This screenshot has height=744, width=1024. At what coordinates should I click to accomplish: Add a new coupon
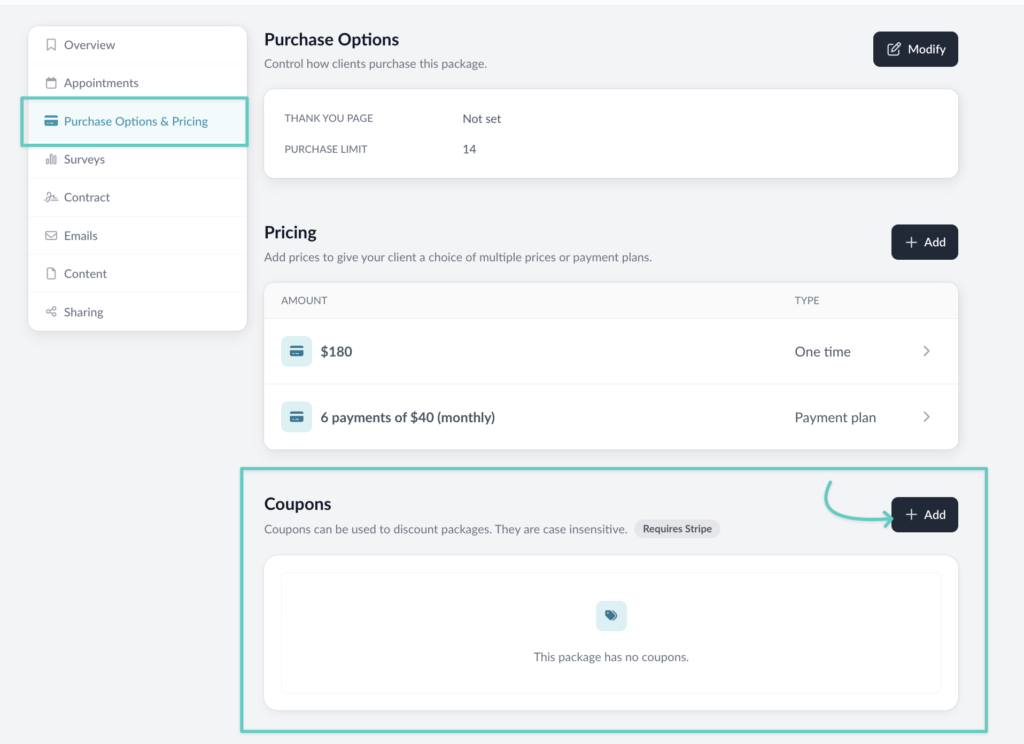point(924,515)
